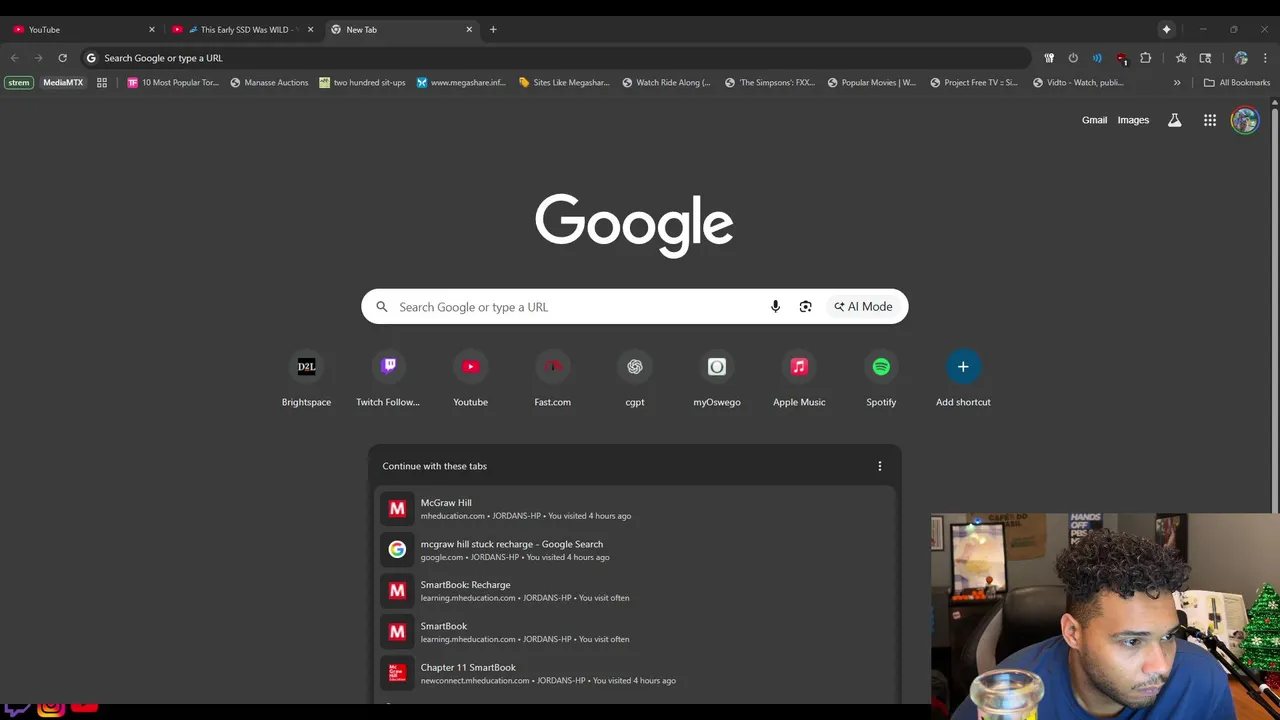
Task: Open the All Bookmarks folder
Action: (1237, 83)
